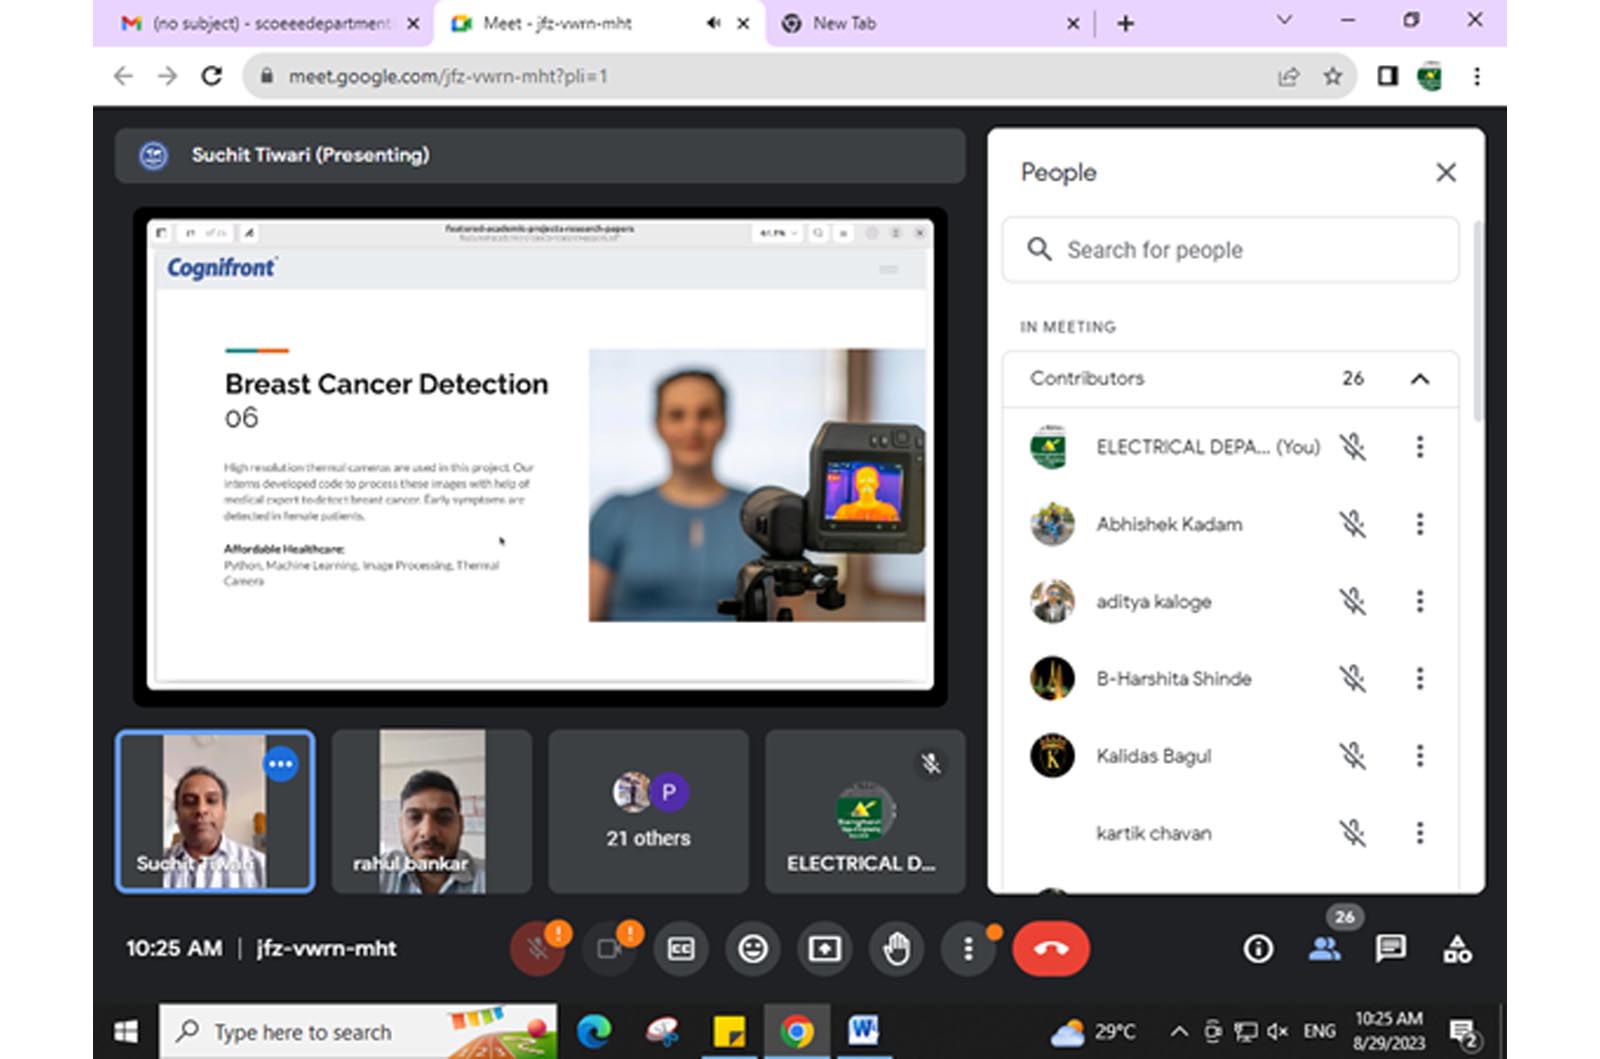The height and width of the screenshot is (1059, 1600).
Task: Open the Activities icon
Action: (1457, 948)
